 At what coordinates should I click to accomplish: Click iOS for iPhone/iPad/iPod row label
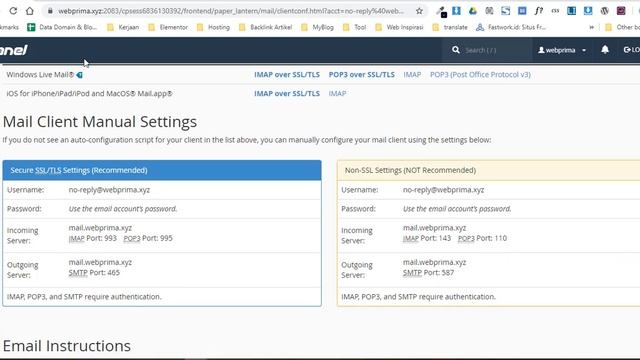89,93
